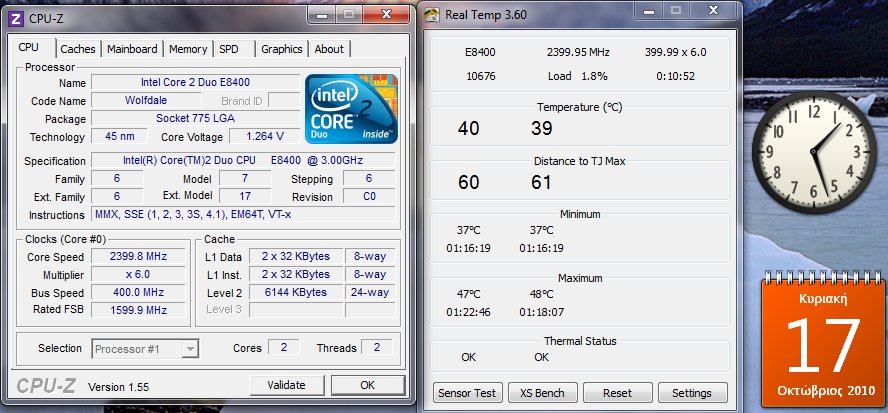Click the Core Speed value 2399.8 MHz
The width and height of the screenshot is (888, 413).
coord(138,256)
